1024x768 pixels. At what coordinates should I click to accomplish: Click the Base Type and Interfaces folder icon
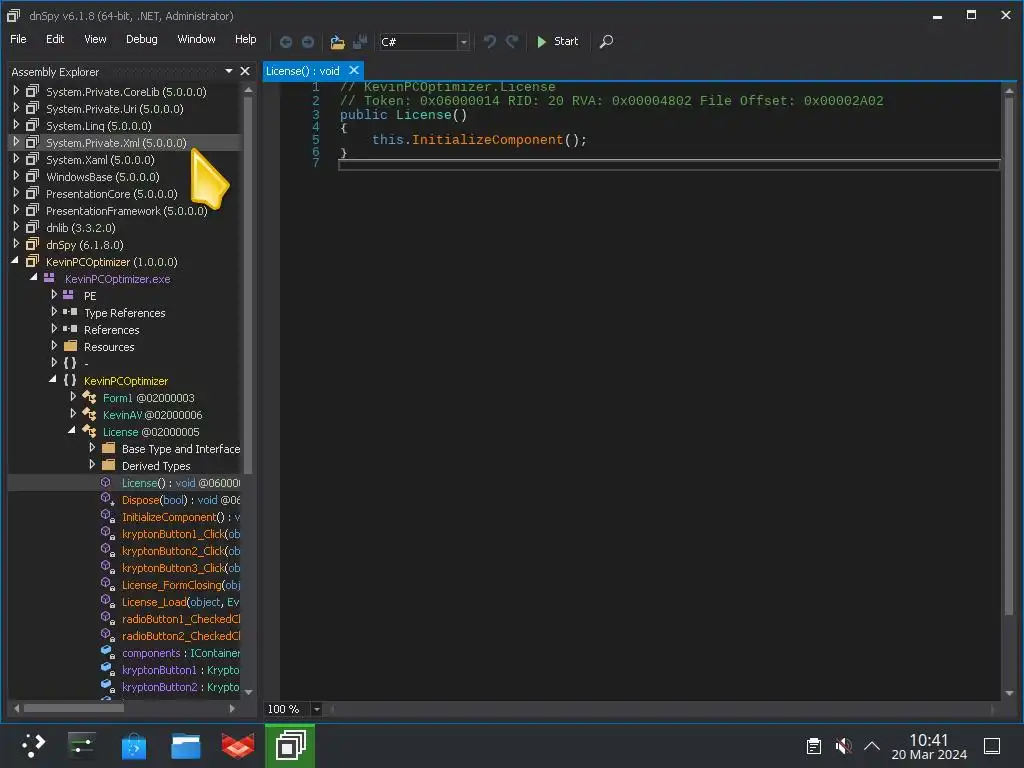tap(108, 448)
